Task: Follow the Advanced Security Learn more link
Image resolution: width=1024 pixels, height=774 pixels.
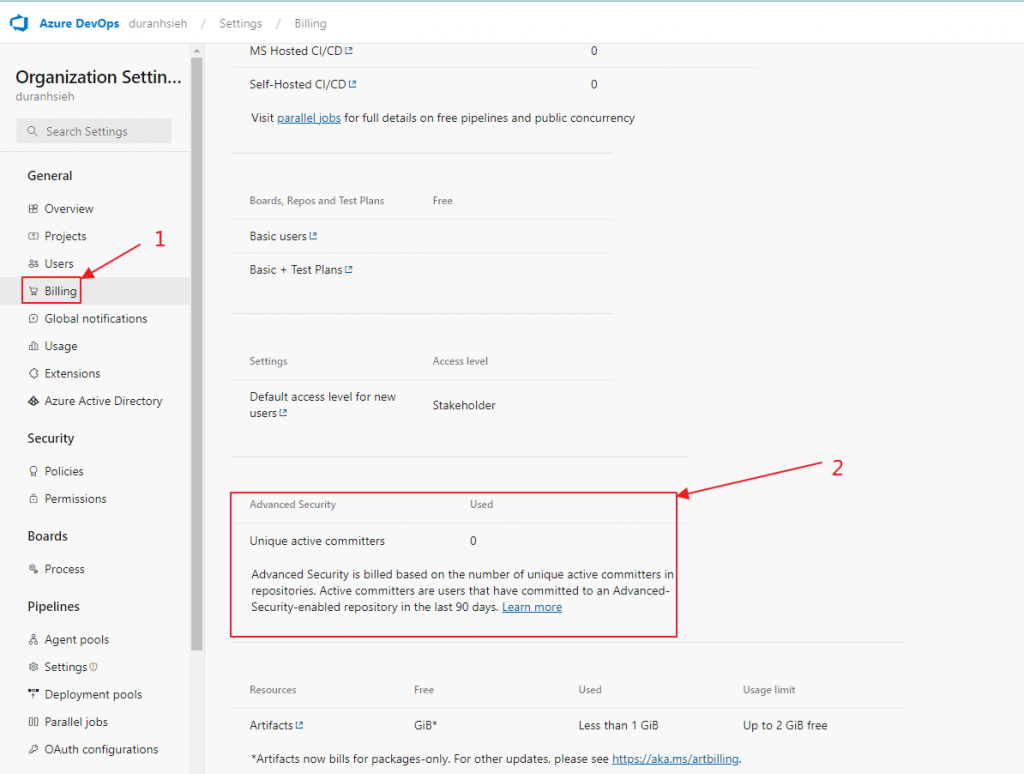Action: pyautogui.click(x=532, y=607)
